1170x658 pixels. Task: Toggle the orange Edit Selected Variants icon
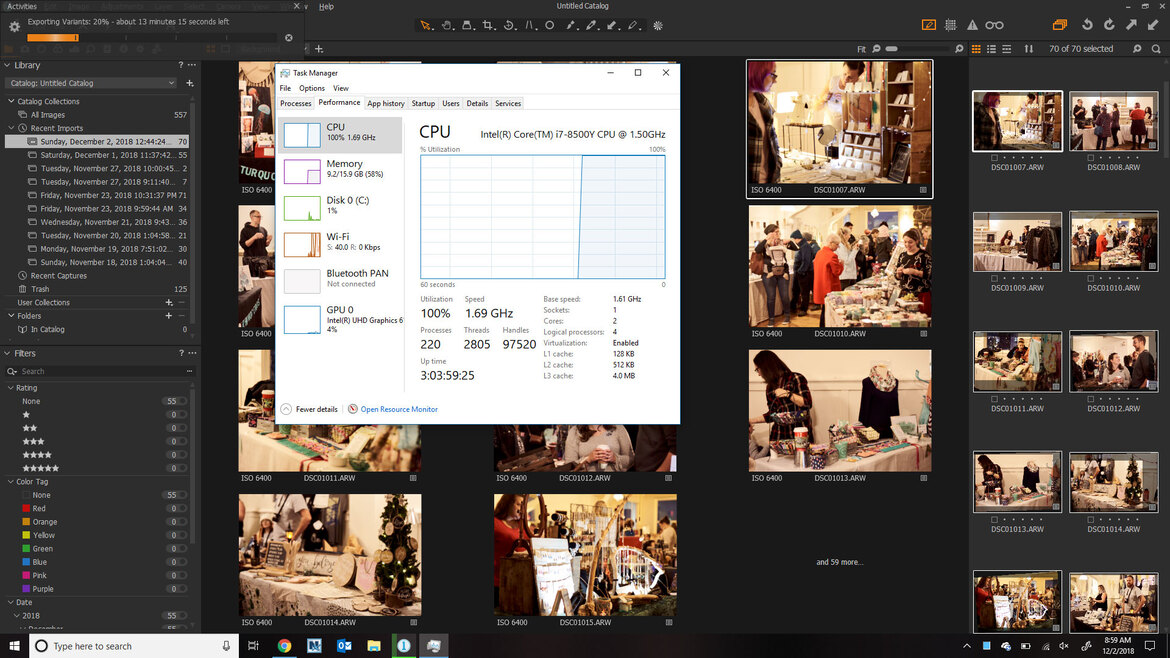click(x=929, y=25)
